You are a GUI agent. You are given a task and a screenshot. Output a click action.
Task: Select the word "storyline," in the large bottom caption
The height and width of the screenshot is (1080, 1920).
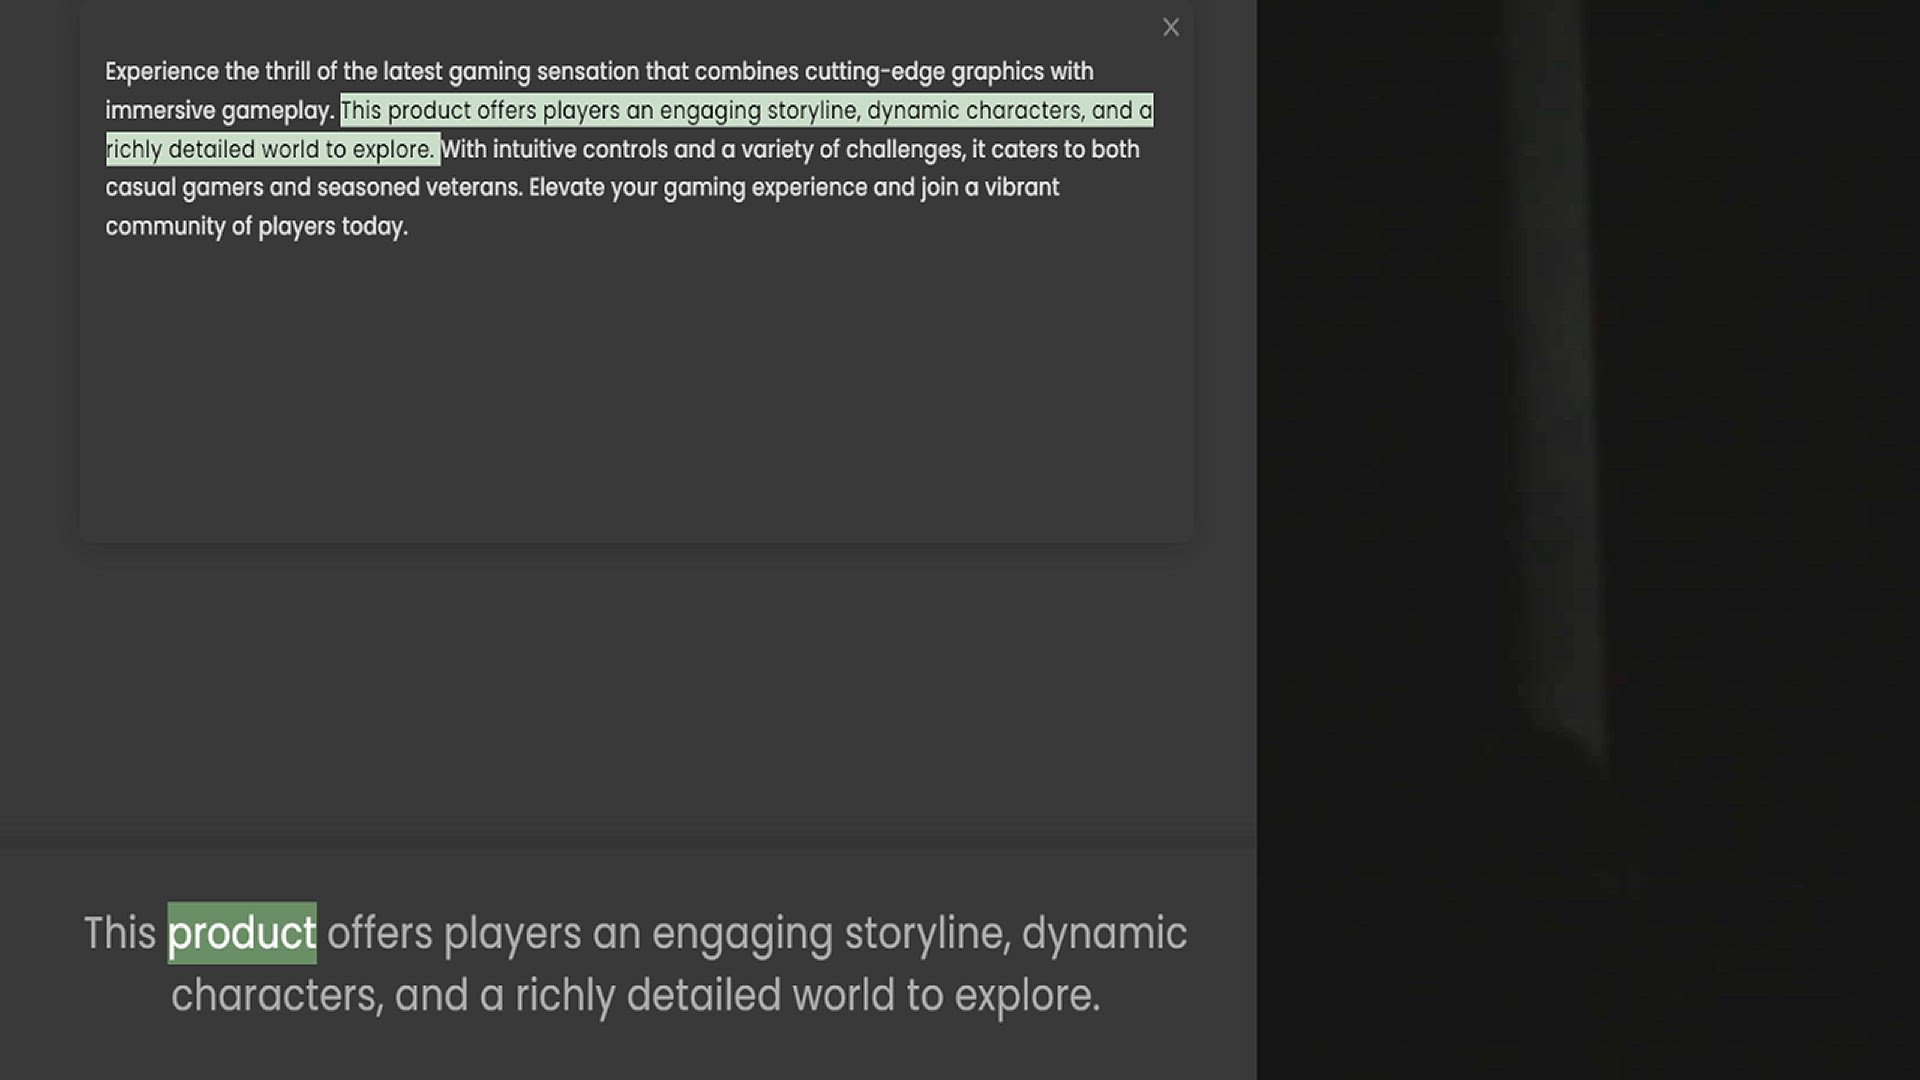click(x=928, y=935)
